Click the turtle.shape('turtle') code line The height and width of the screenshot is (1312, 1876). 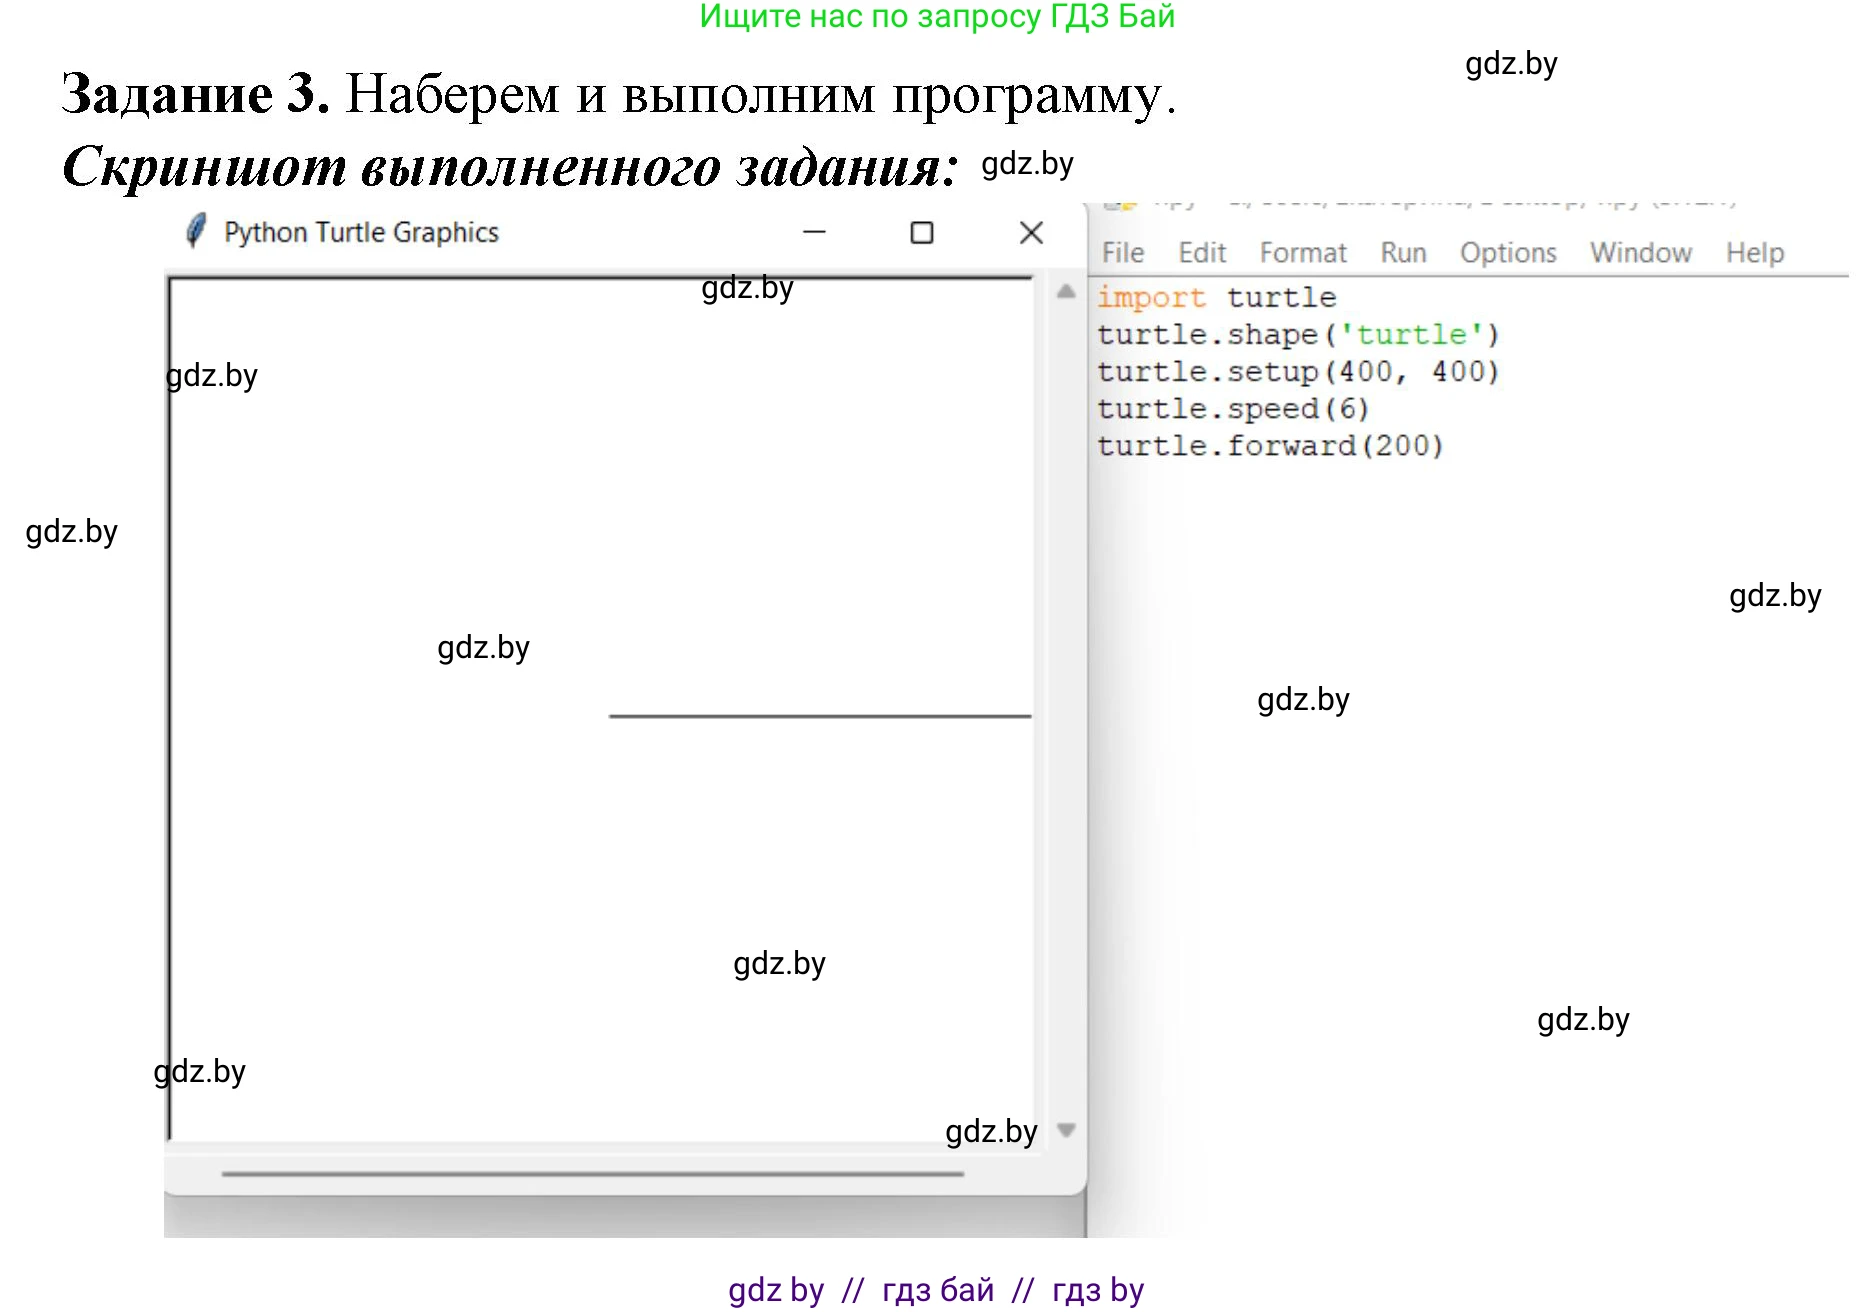[x=1297, y=335]
